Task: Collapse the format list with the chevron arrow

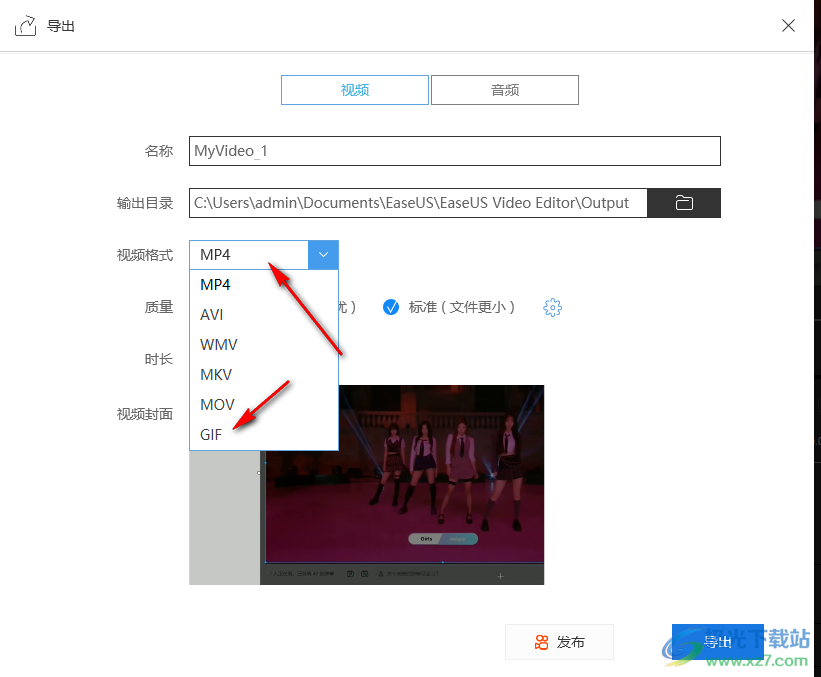Action: pyautogui.click(x=323, y=255)
